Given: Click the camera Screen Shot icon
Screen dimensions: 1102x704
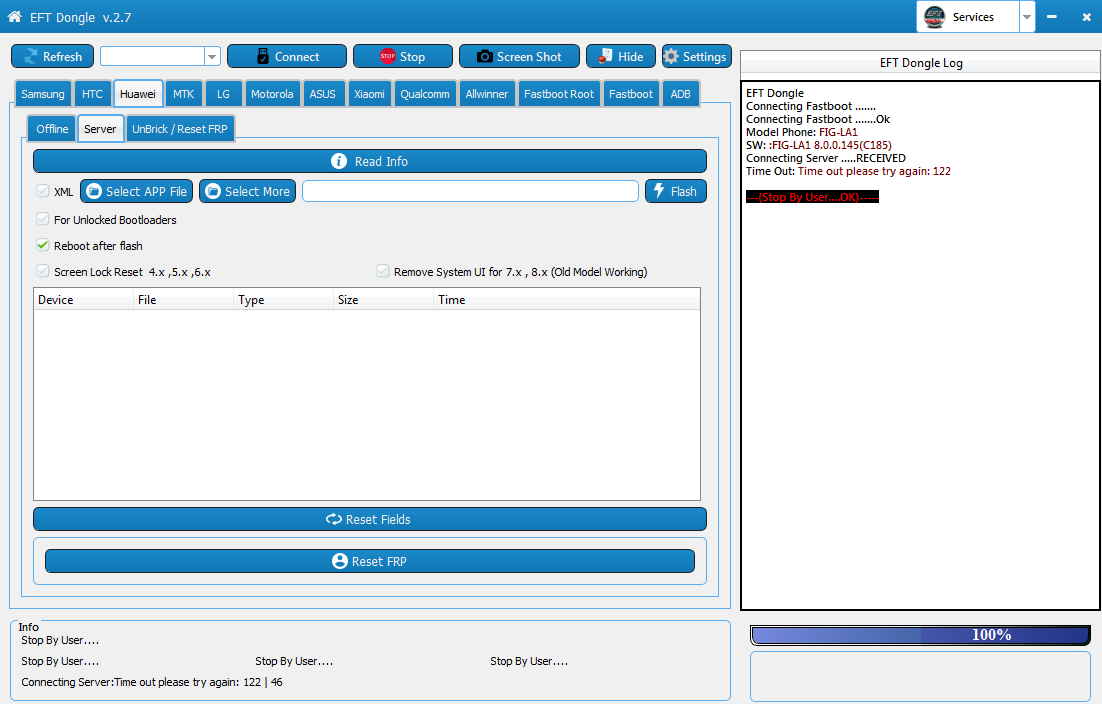Looking at the screenshot, I should point(485,57).
